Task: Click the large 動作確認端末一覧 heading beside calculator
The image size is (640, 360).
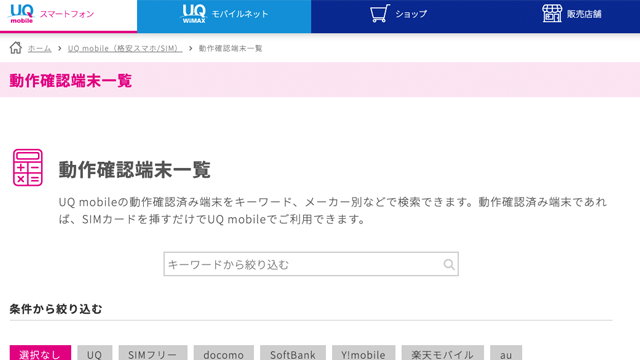Action: click(135, 169)
